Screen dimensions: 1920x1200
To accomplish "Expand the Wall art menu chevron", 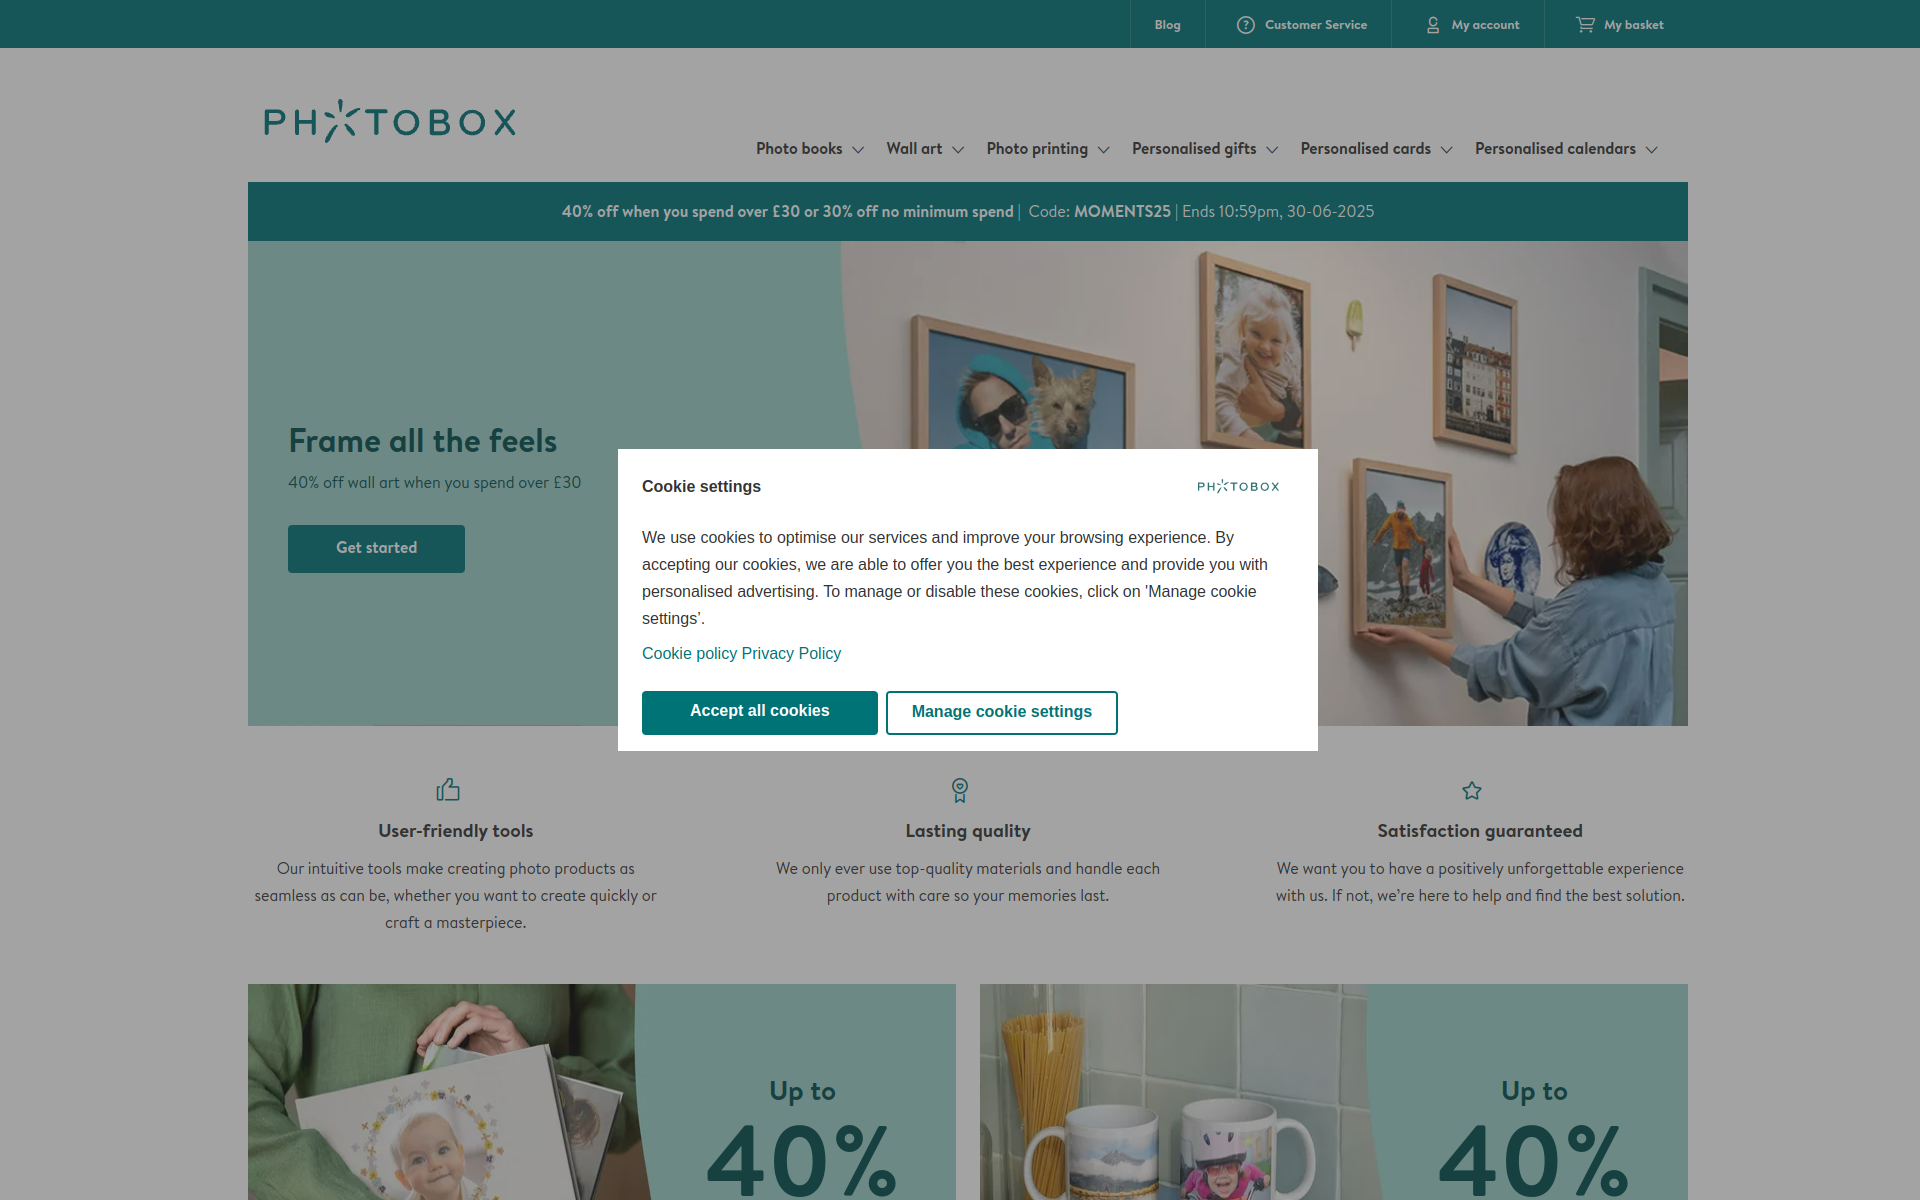I will tap(958, 150).
